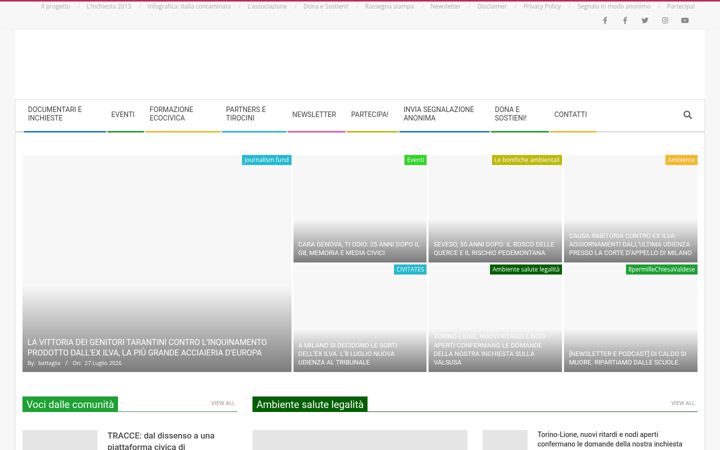
Task: Select the 8permilleChiesaValdese tag
Action: pos(662,270)
